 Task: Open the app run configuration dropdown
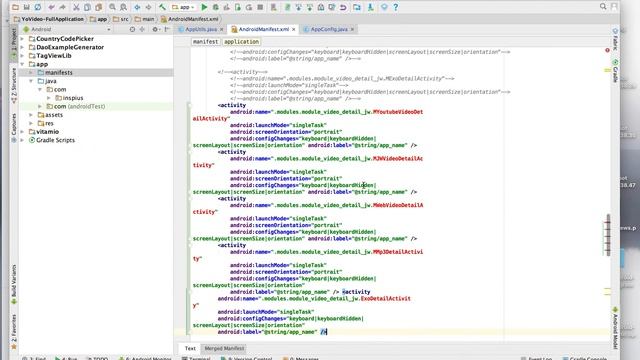(x=183, y=7)
